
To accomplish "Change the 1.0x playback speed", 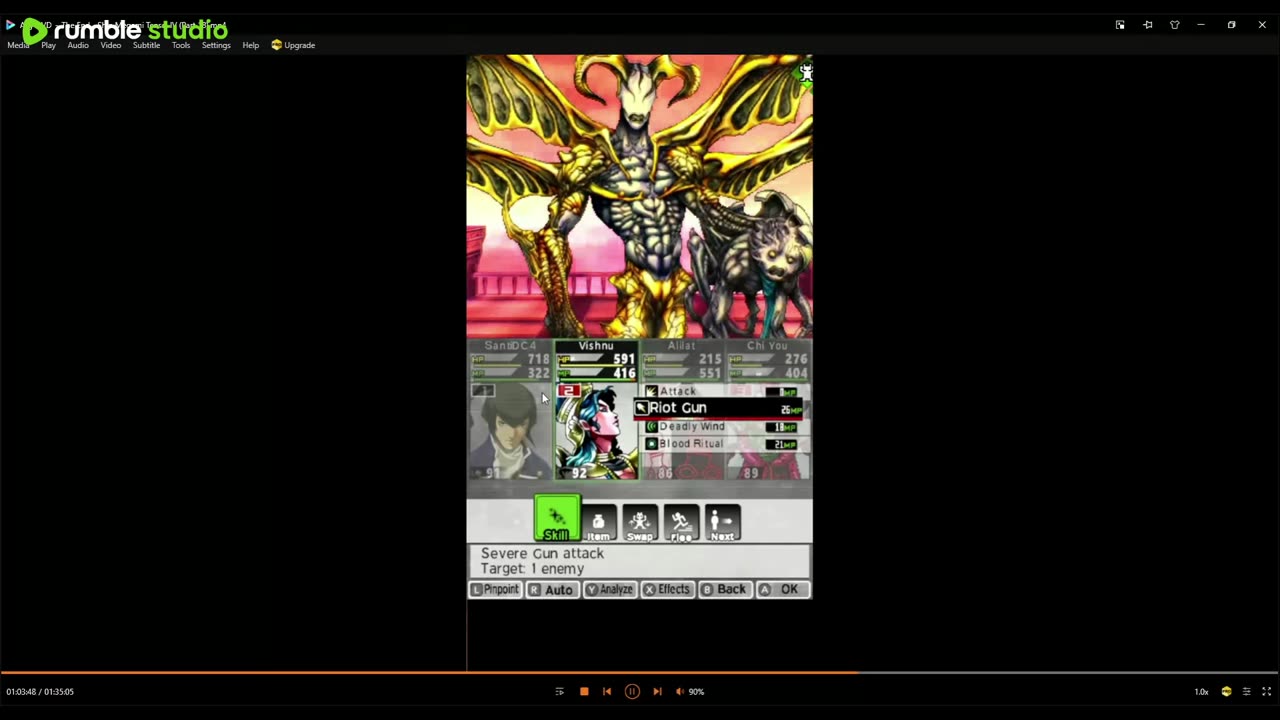I will [1201, 692].
